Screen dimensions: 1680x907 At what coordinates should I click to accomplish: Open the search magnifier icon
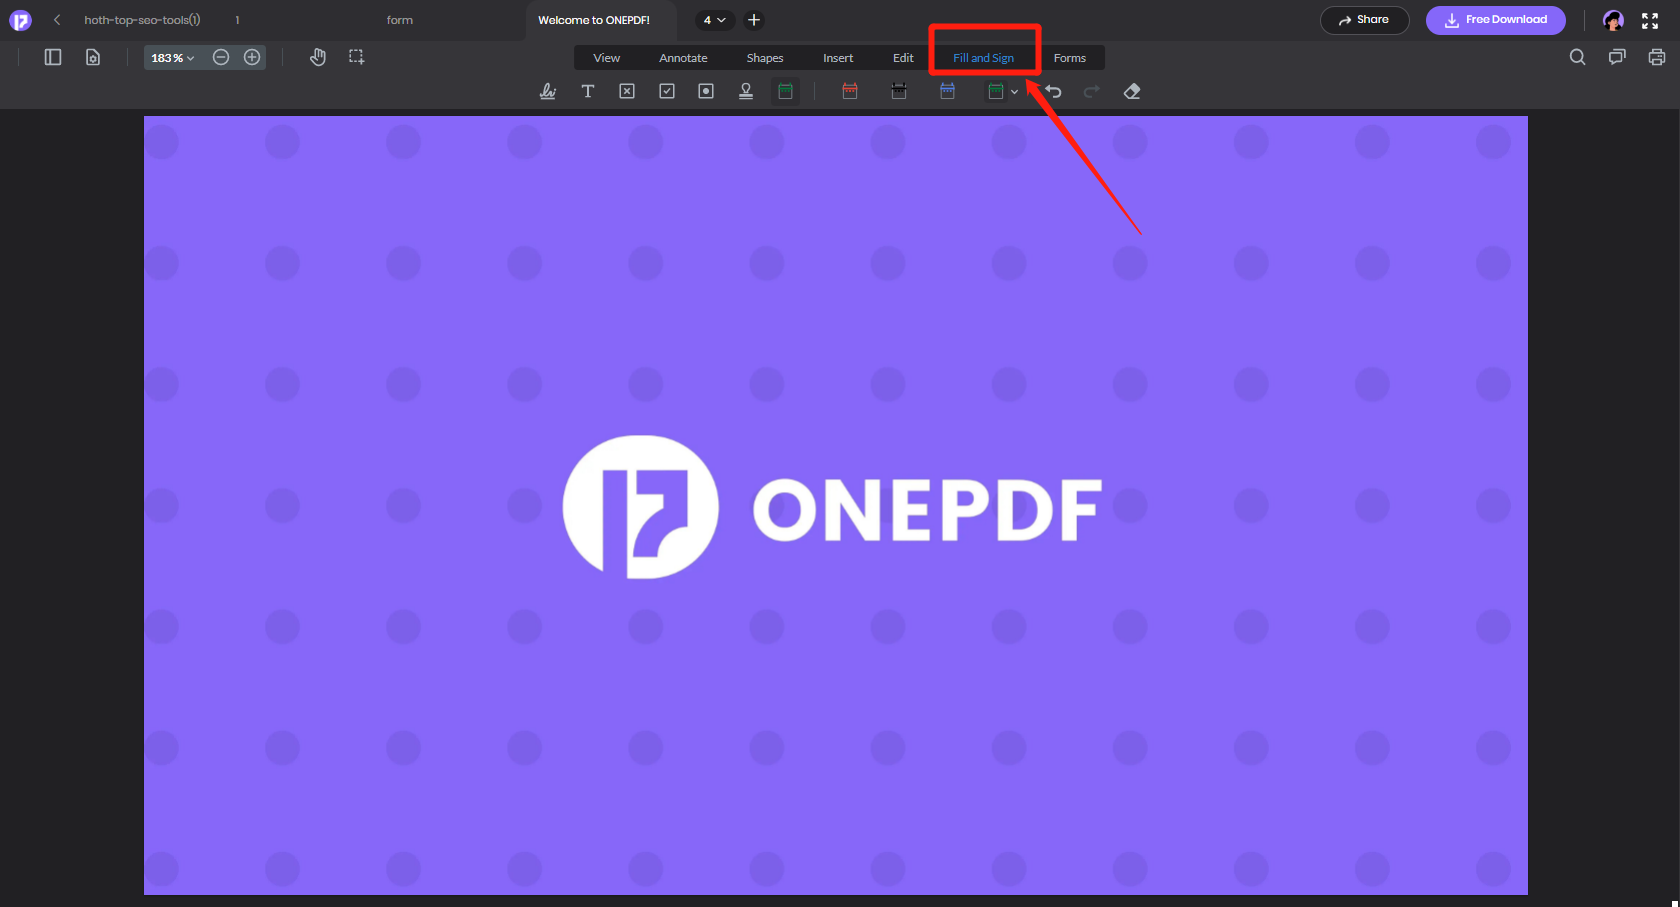[1578, 57]
